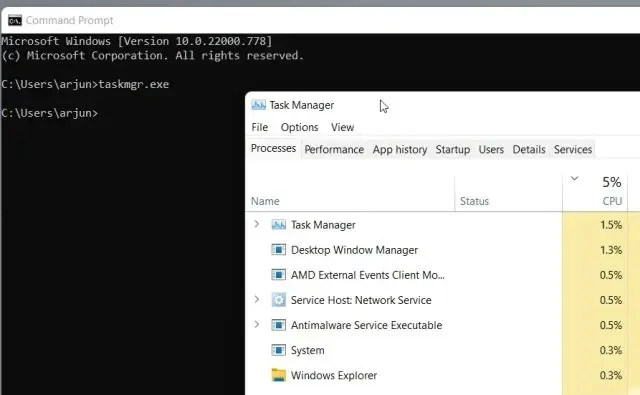Expand the Antimalware Service Executable group
This screenshot has width=640, height=395.
coord(256,324)
